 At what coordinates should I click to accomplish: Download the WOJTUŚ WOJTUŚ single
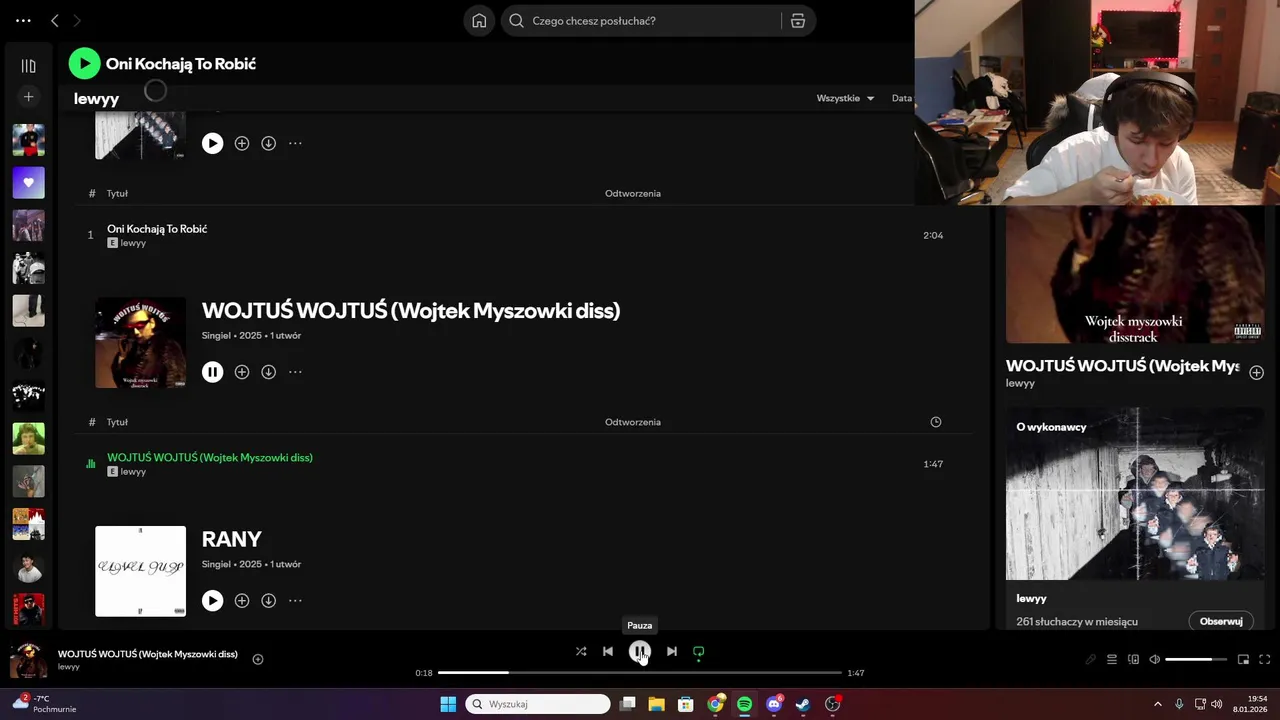pos(268,372)
